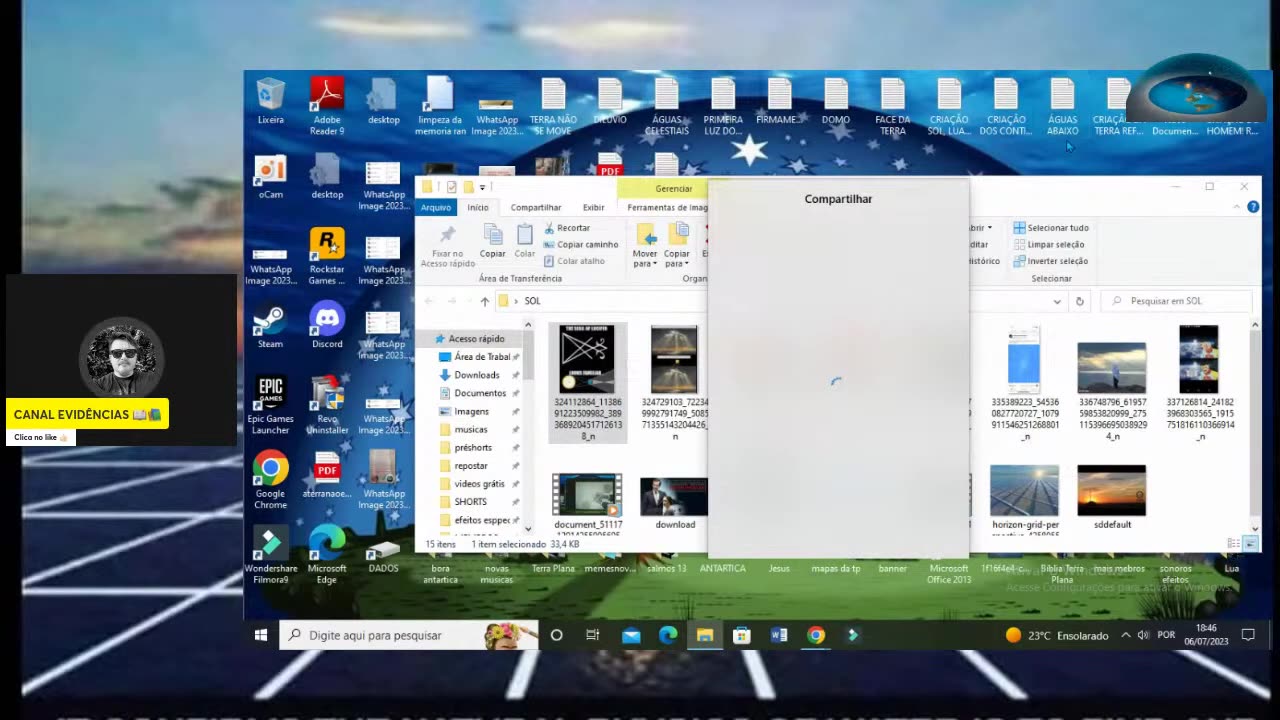Launch Rockstar Games desktop shortcut
The width and height of the screenshot is (1280, 720).
pos(327,257)
